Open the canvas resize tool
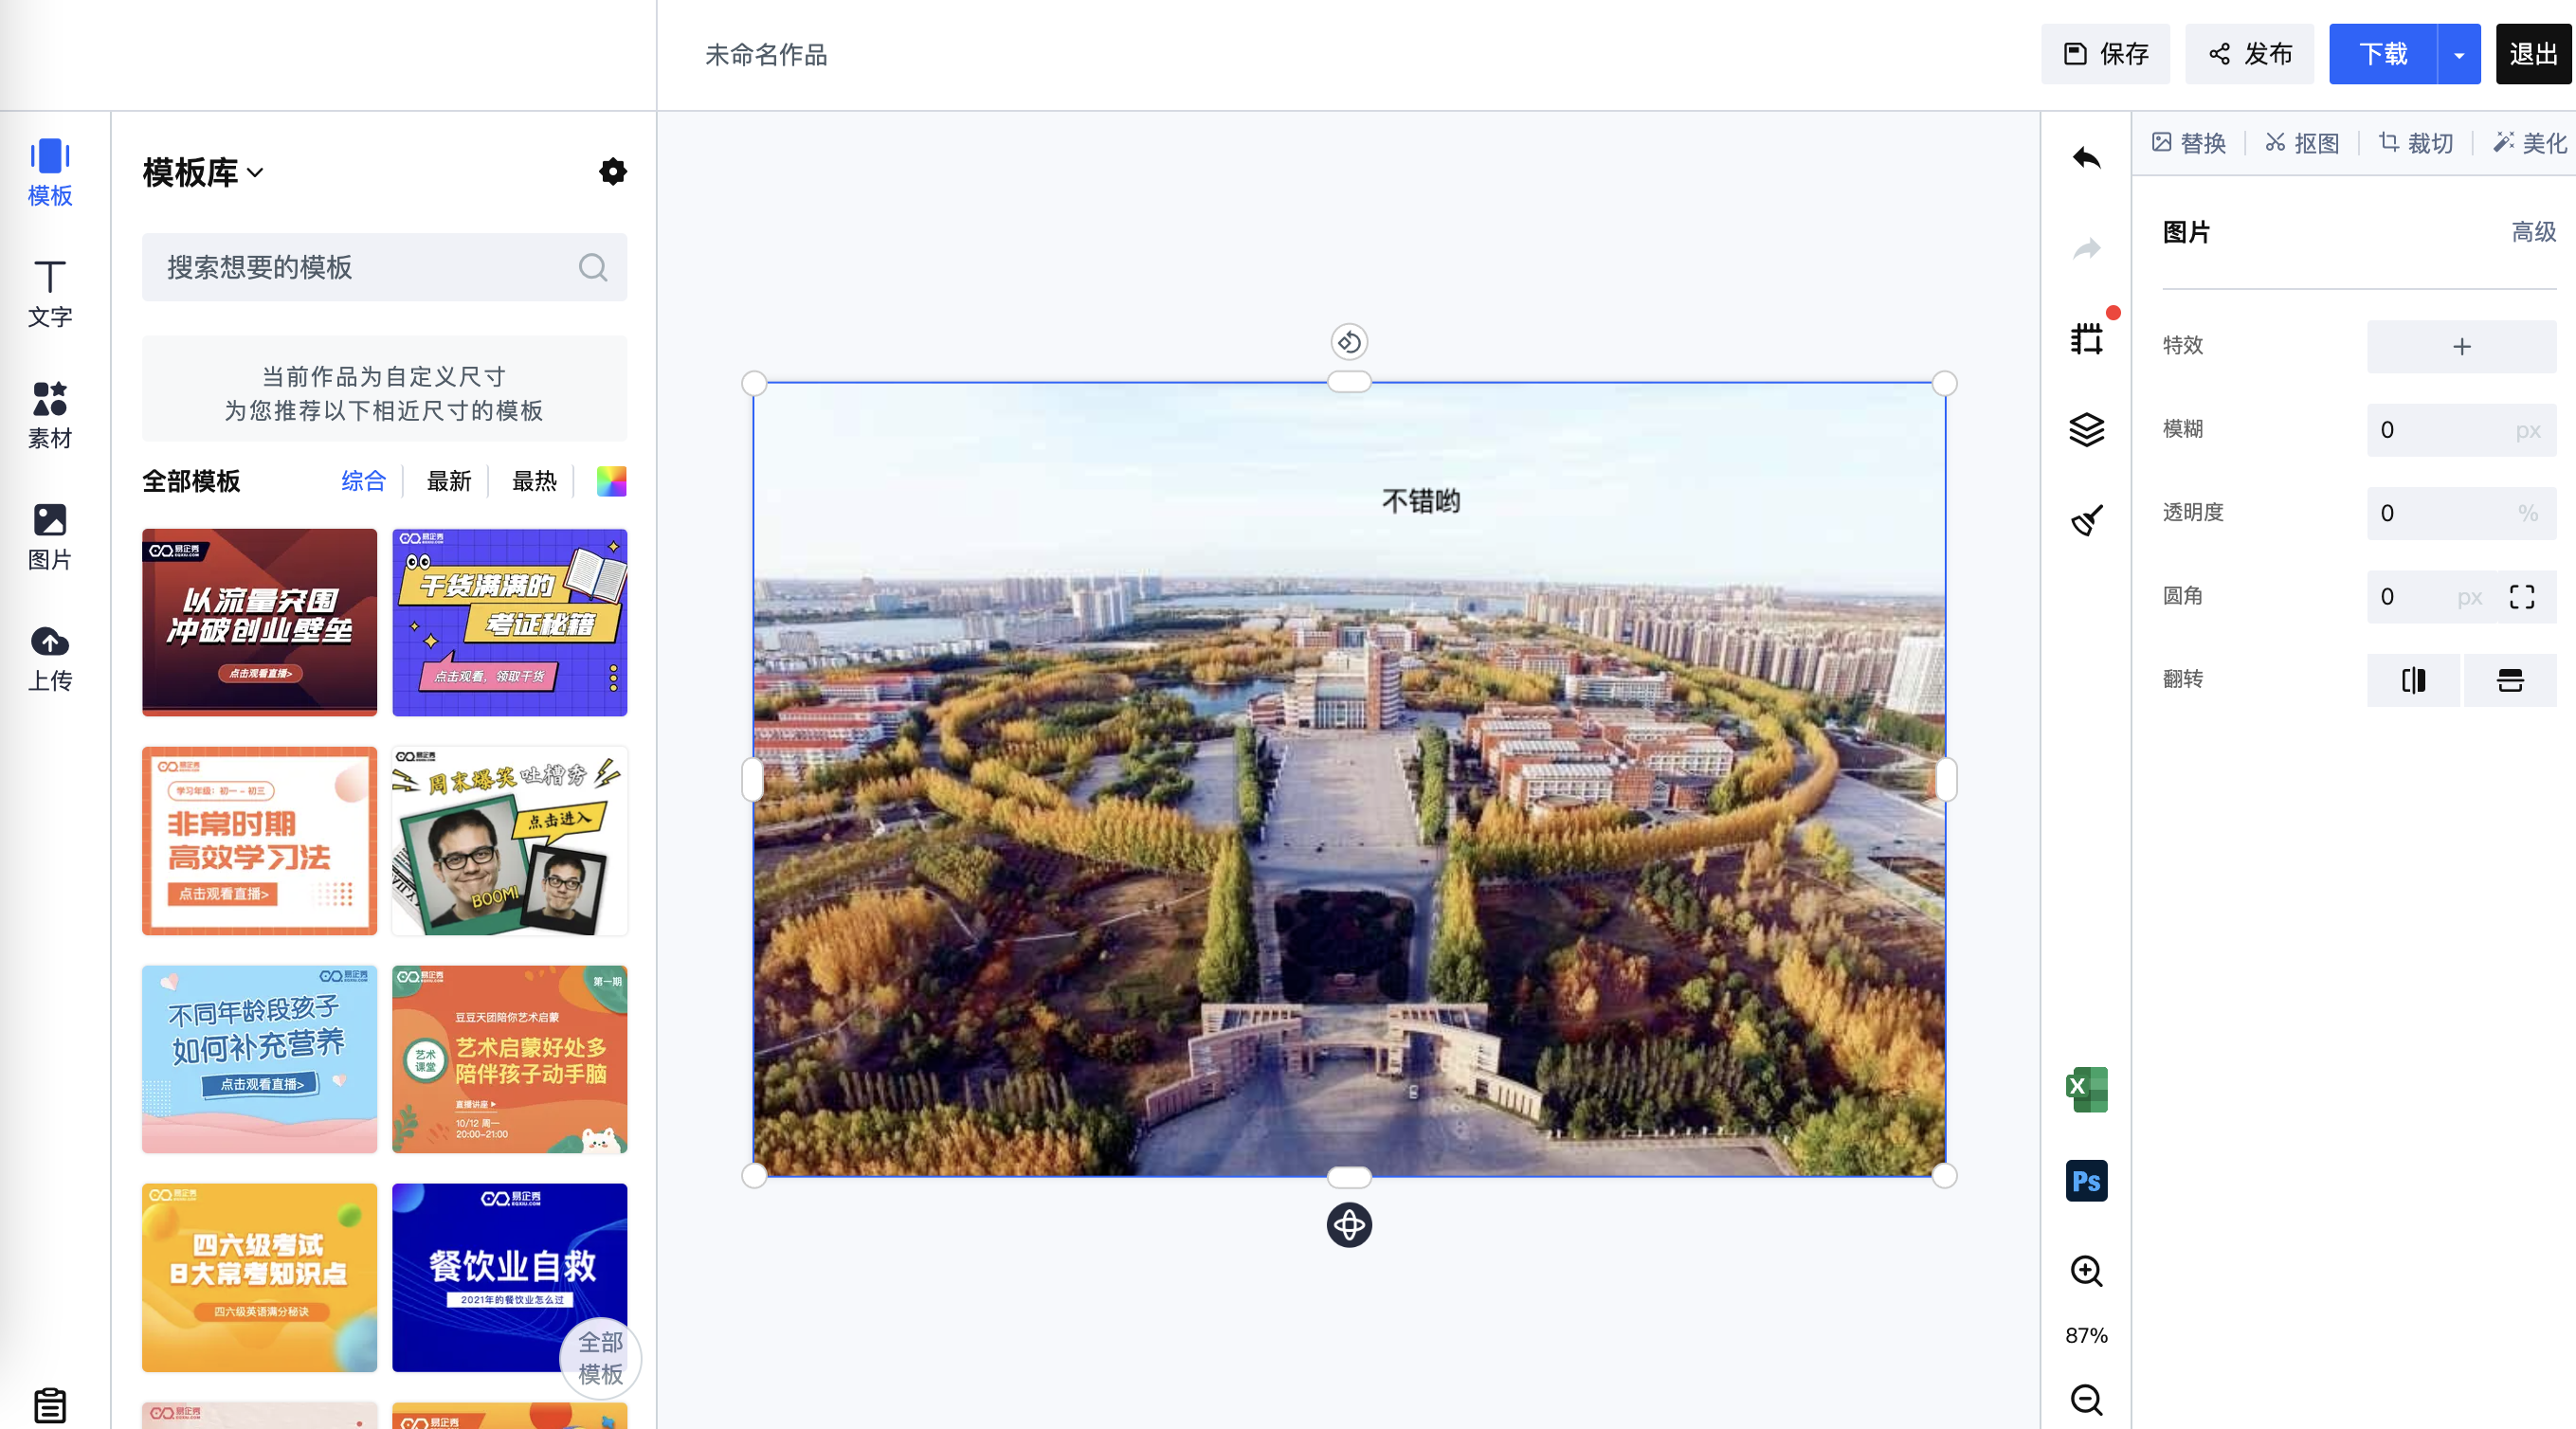 click(2086, 339)
